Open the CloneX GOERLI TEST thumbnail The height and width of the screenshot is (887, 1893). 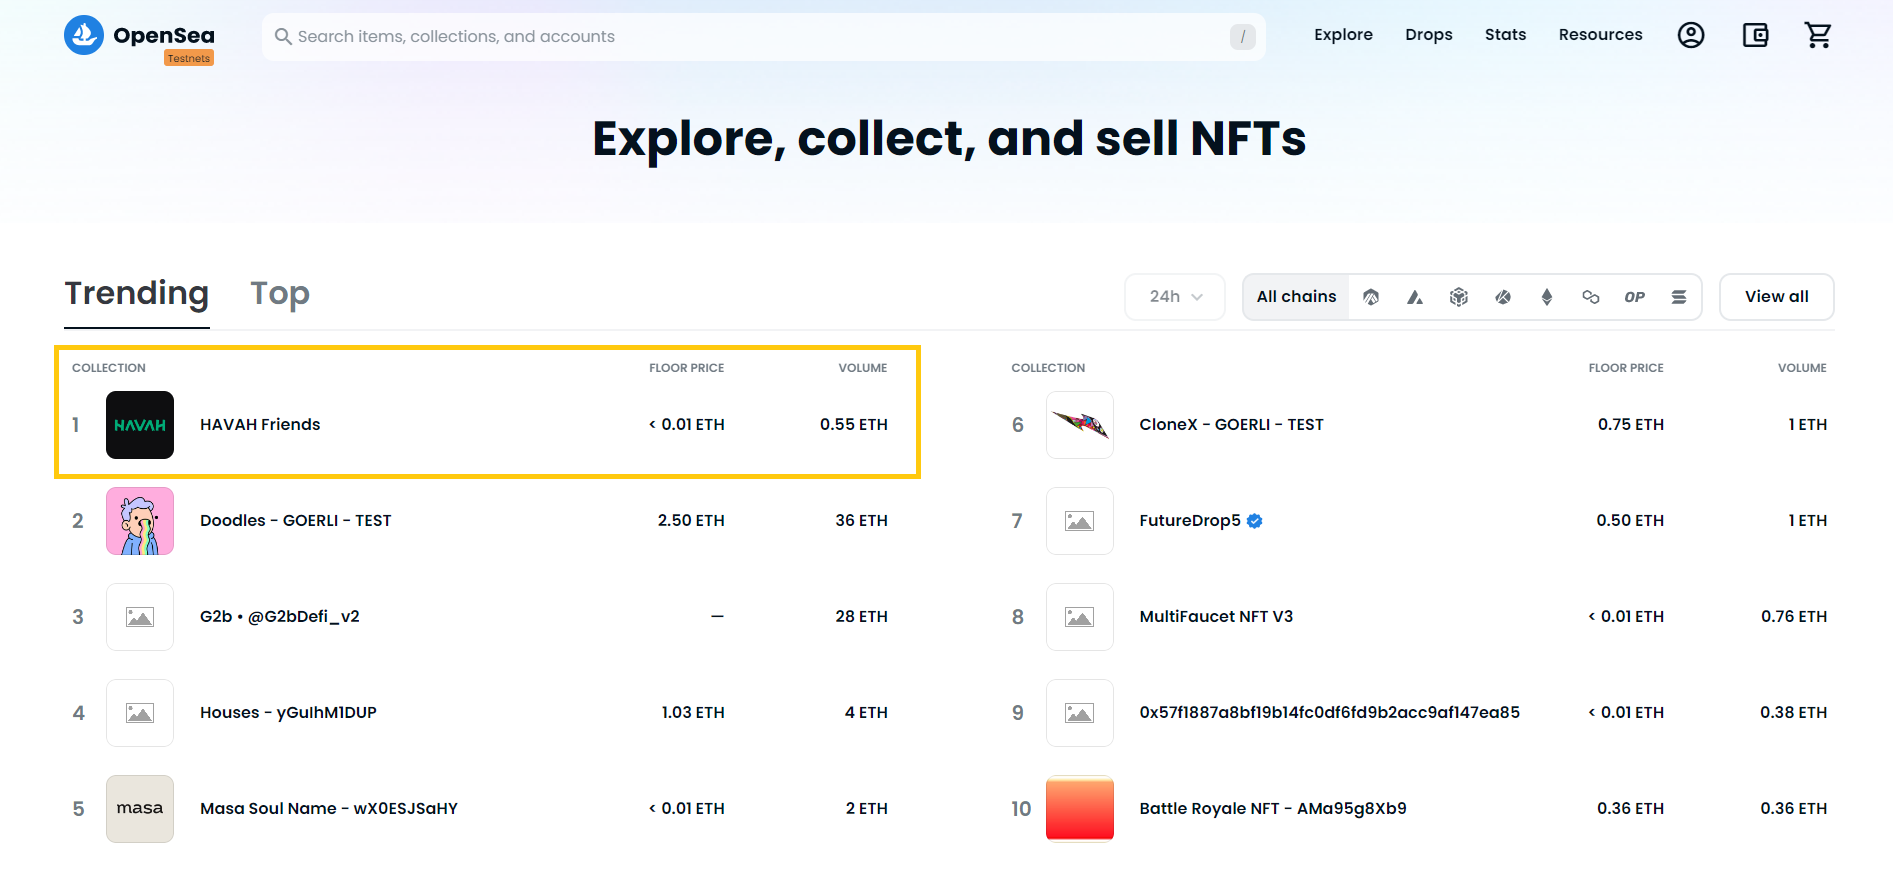tap(1080, 425)
